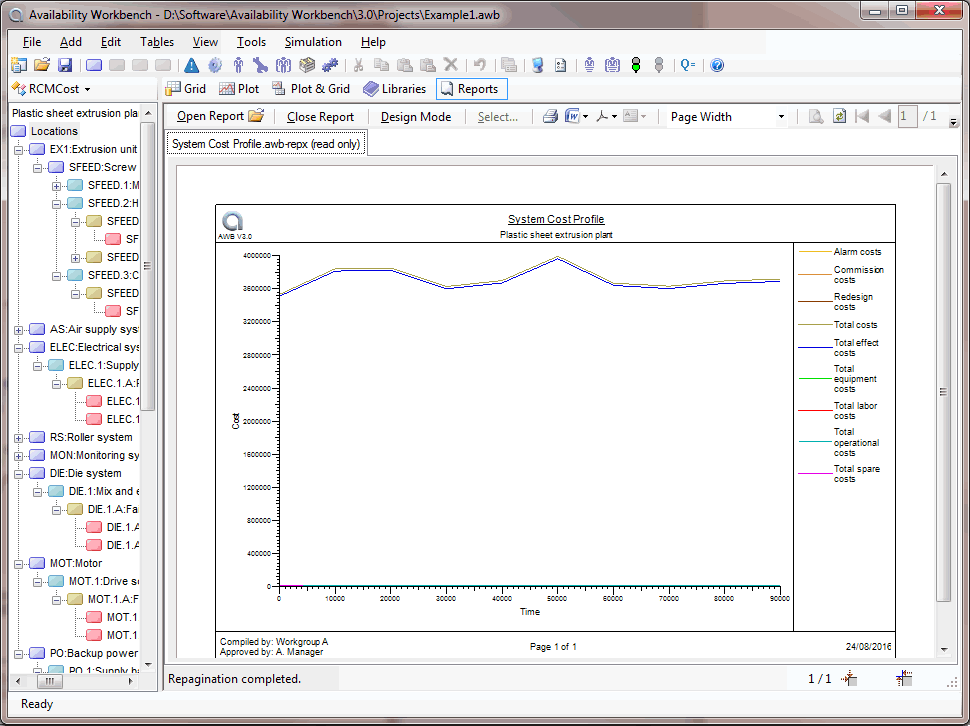Collapse the EX1:Extrusion unit tree node
Viewport: 970px width, 726px height.
[x=20, y=149]
